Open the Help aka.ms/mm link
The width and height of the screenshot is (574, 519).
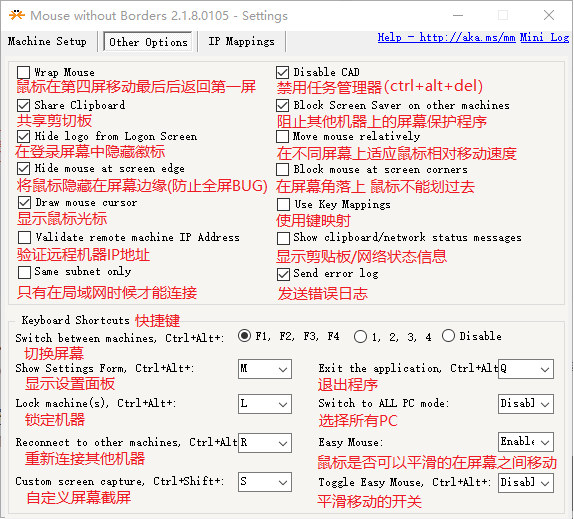(446, 37)
